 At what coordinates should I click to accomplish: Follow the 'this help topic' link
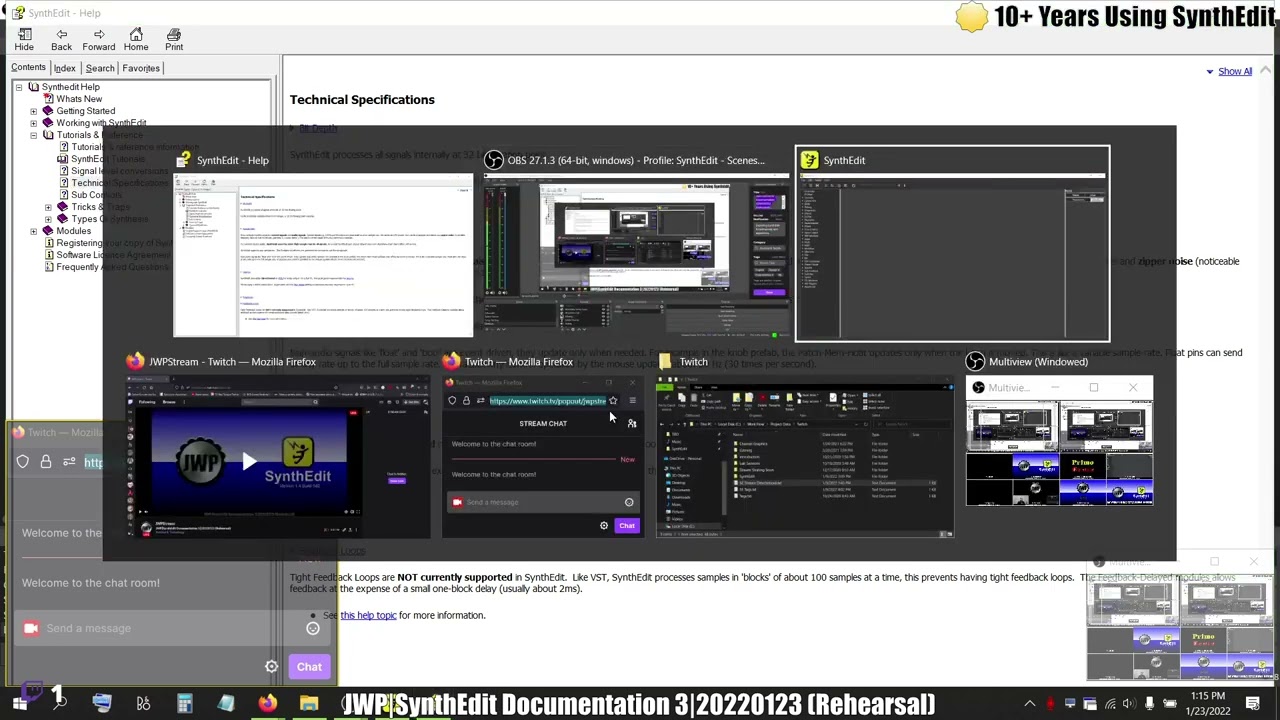(x=368, y=615)
